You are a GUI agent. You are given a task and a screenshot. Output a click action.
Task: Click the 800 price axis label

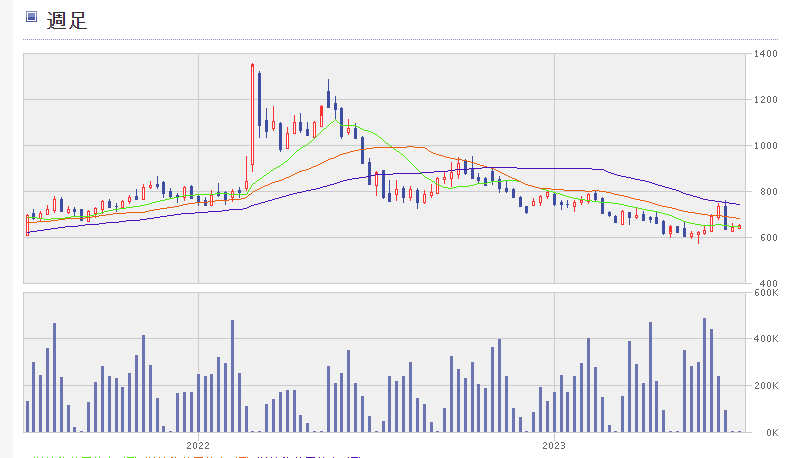click(766, 192)
